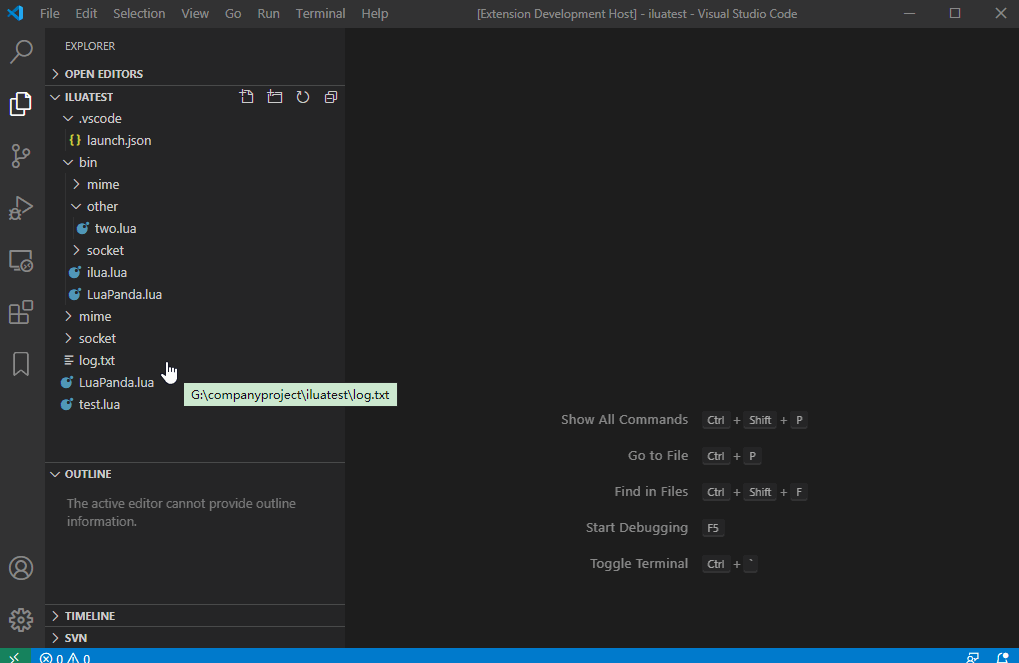The width and height of the screenshot is (1019, 663).
Task: Collapse the other folder
Action: (x=195, y=207)
